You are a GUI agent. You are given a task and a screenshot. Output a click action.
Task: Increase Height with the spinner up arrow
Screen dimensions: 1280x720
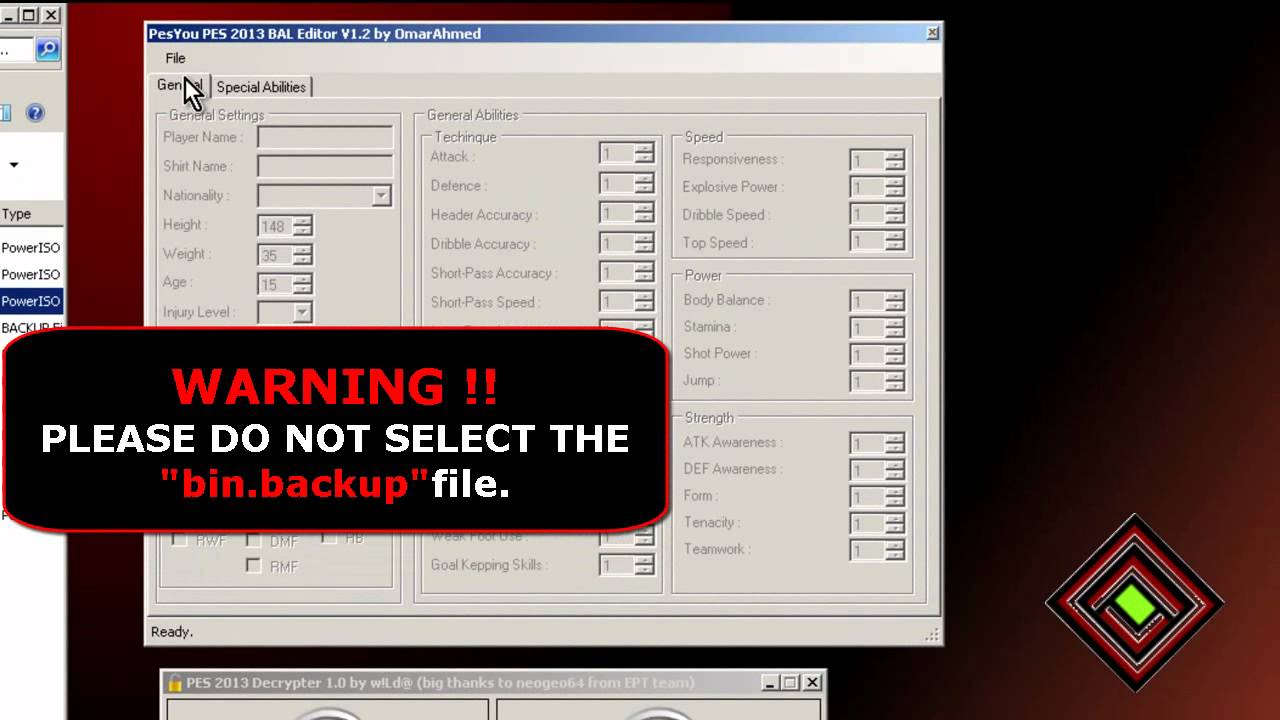303,221
